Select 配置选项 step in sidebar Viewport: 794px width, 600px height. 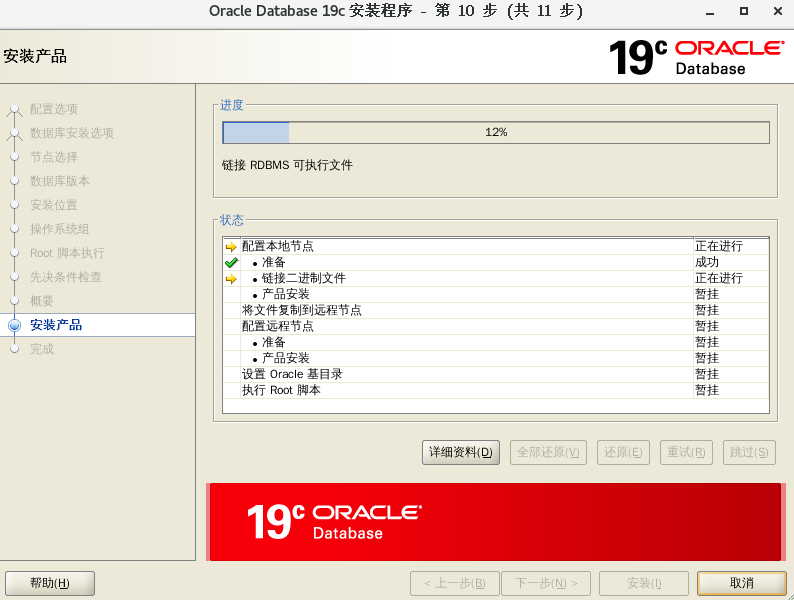(x=54, y=109)
